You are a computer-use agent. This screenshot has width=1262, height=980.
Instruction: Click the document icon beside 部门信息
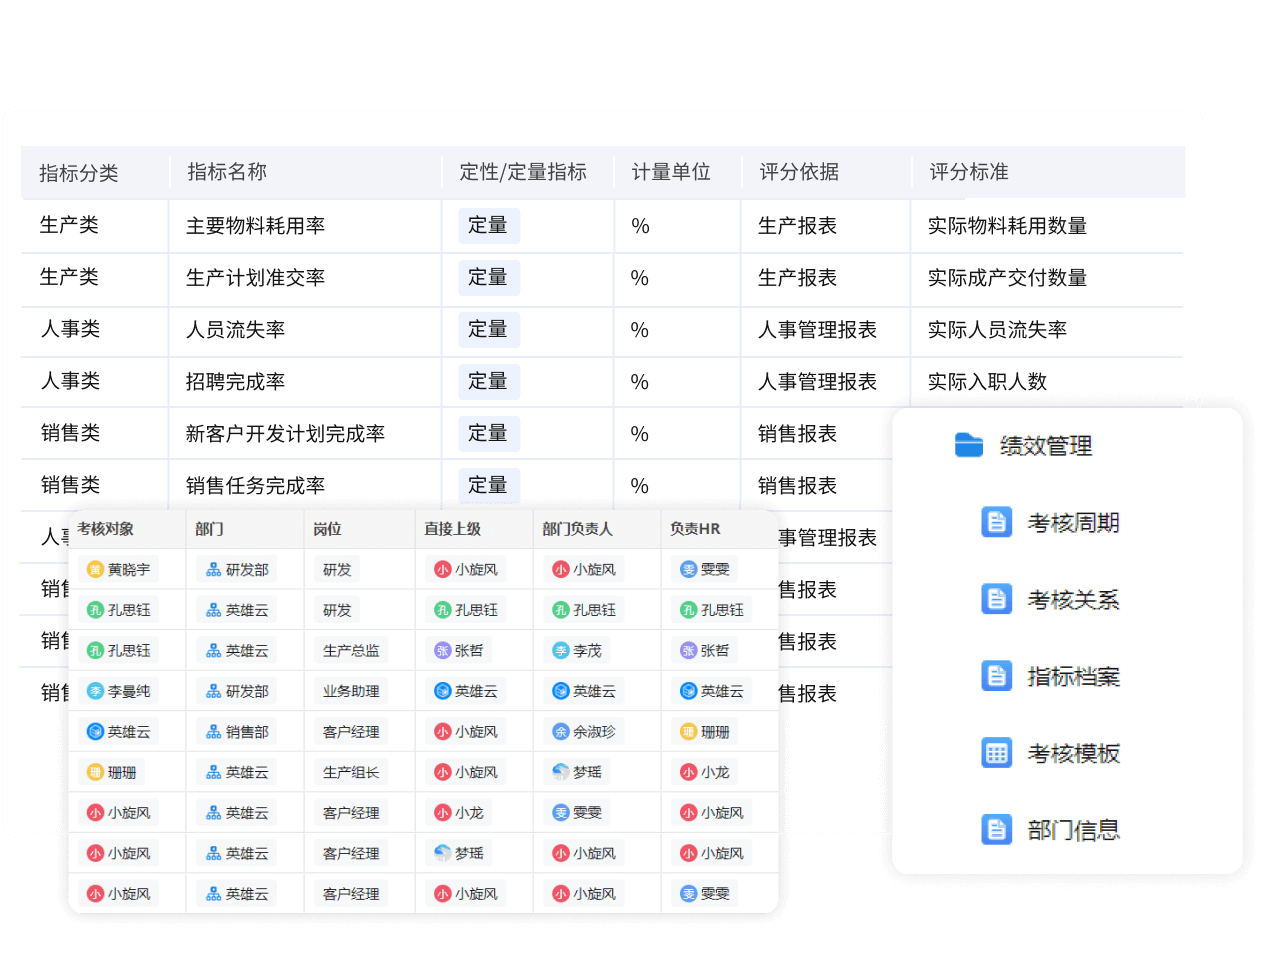[x=996, y=830]
